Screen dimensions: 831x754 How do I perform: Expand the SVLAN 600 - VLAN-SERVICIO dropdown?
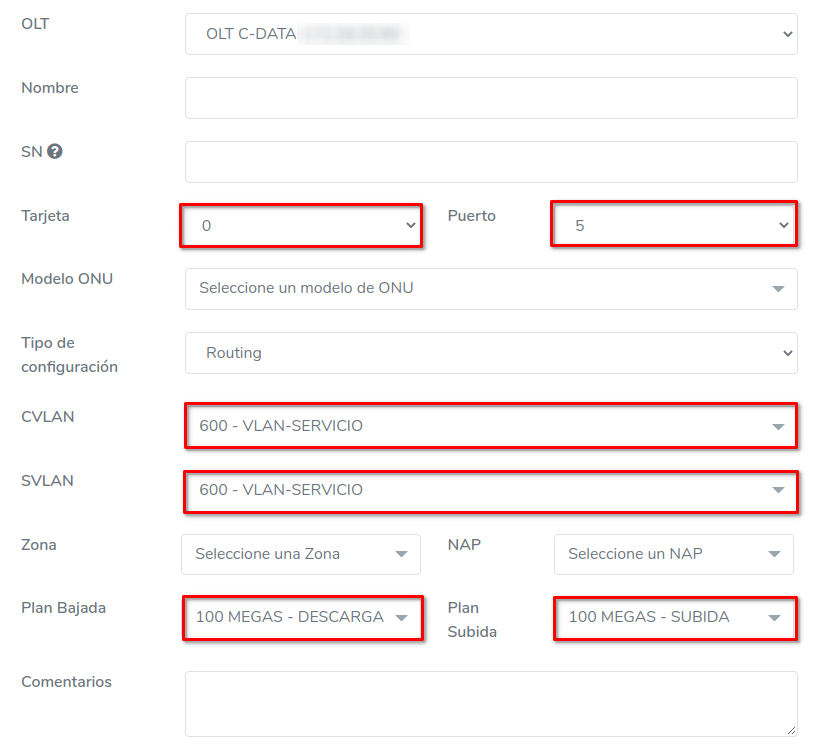(490, 490)
